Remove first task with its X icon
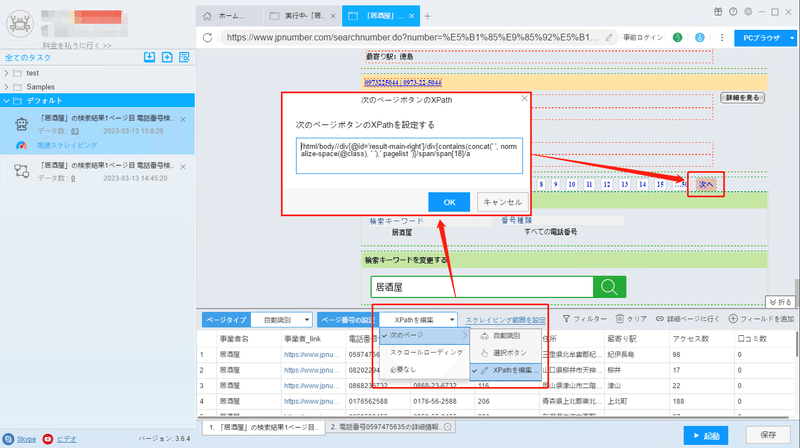800x448 pixels. [183, 119]
